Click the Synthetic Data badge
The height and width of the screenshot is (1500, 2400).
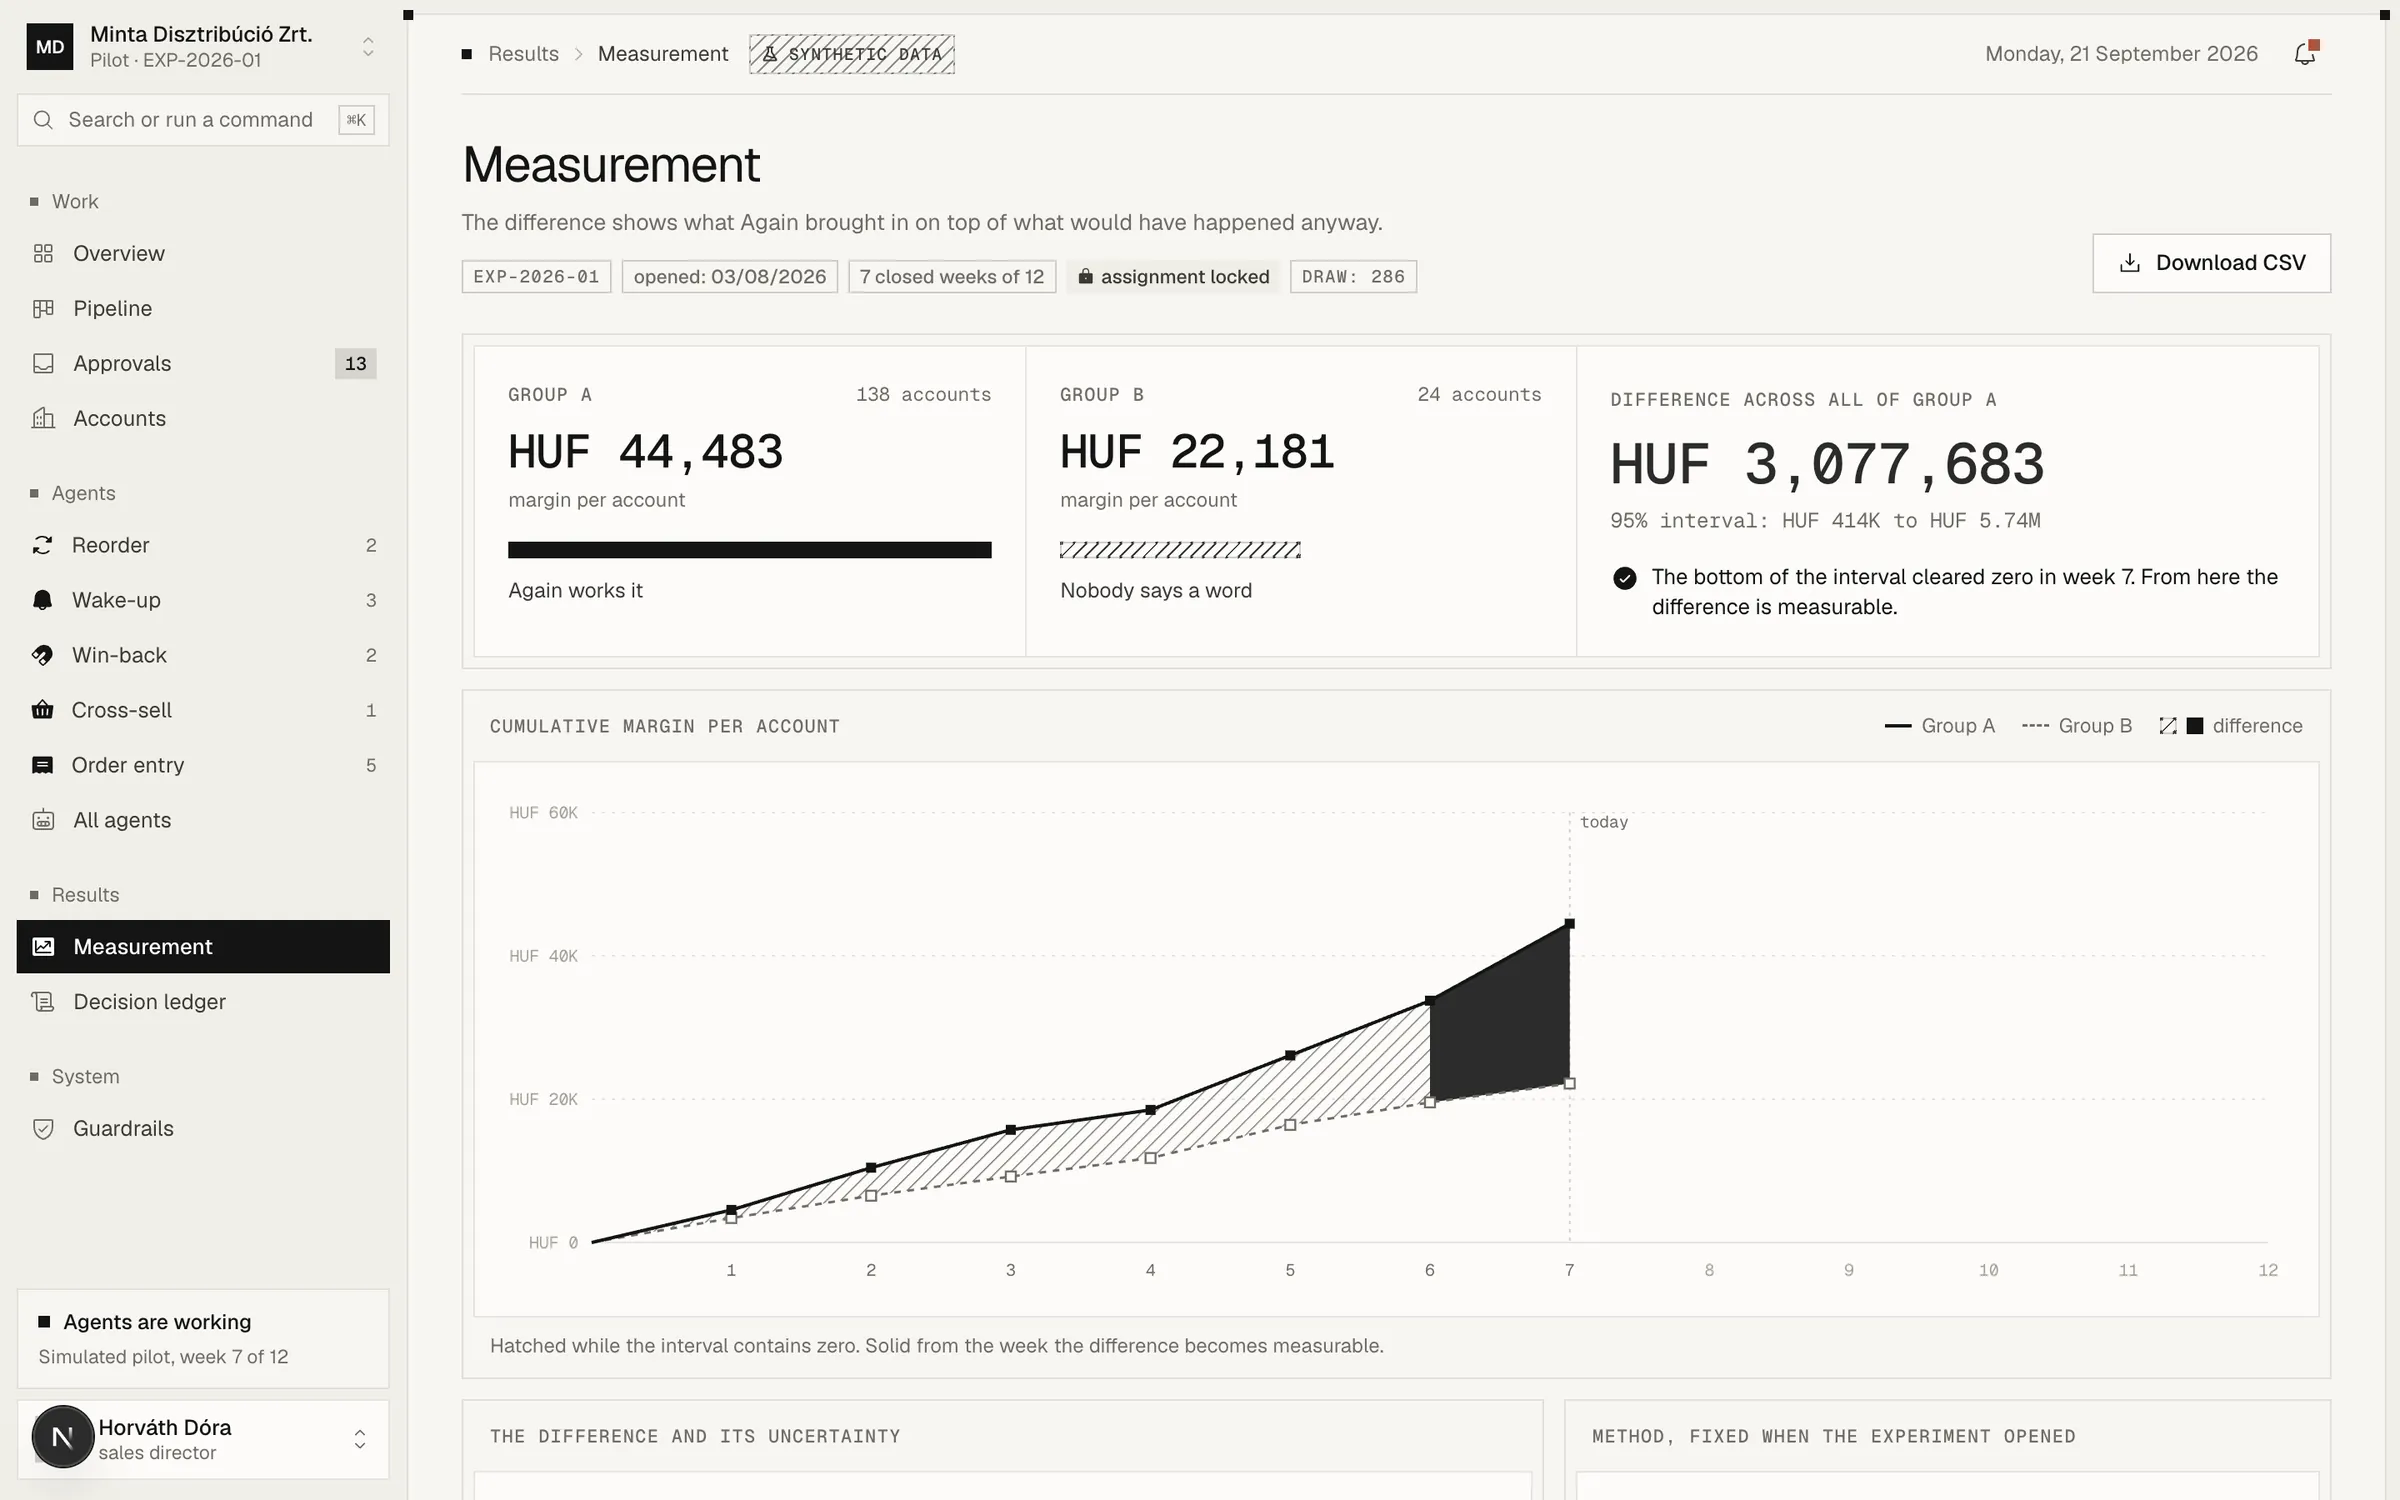point(852,54)
